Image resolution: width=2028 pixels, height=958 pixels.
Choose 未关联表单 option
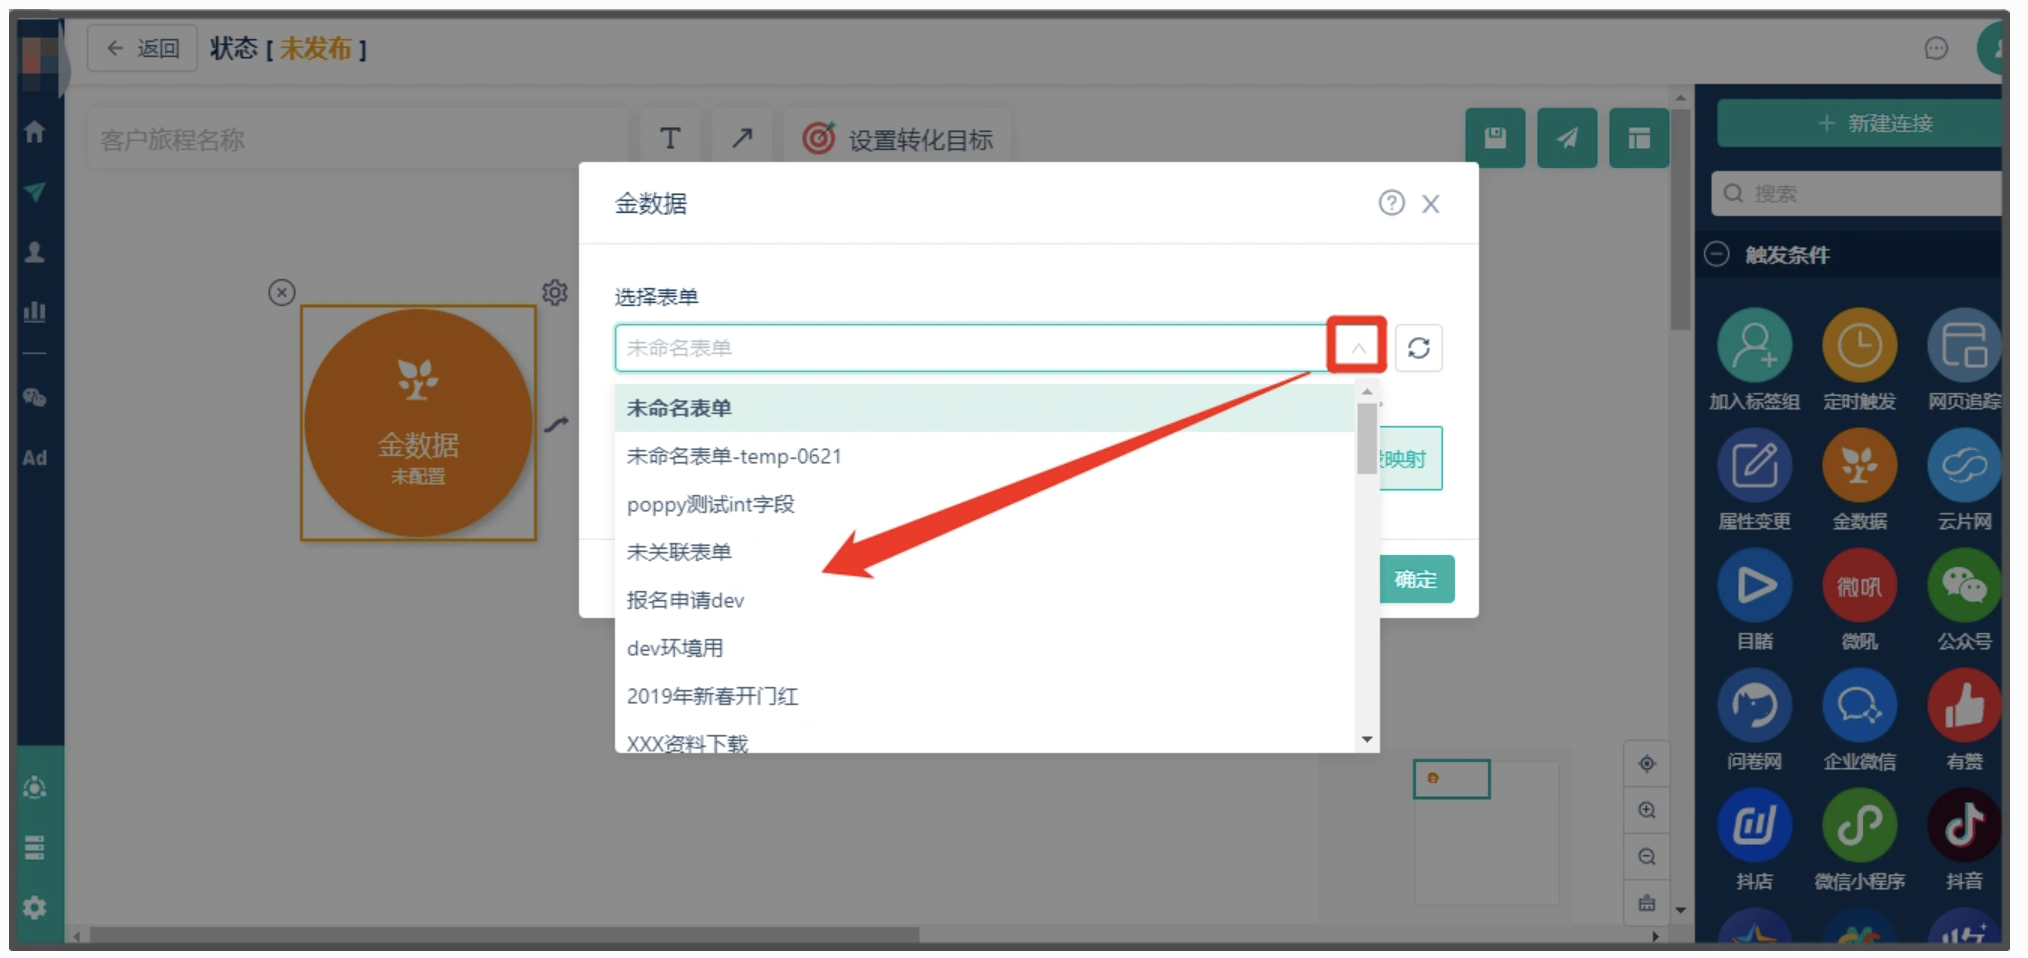pos(985,552)
